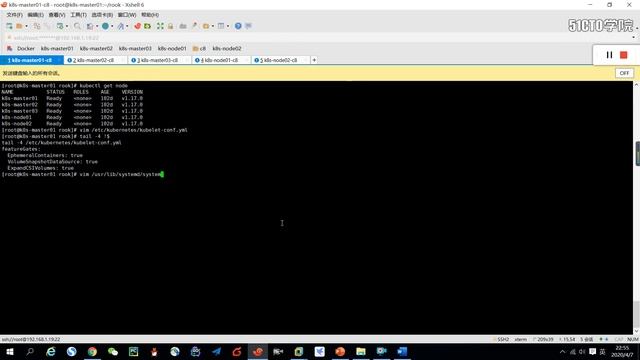Click the Paste toolbar icon

click(x=47, y=26)
